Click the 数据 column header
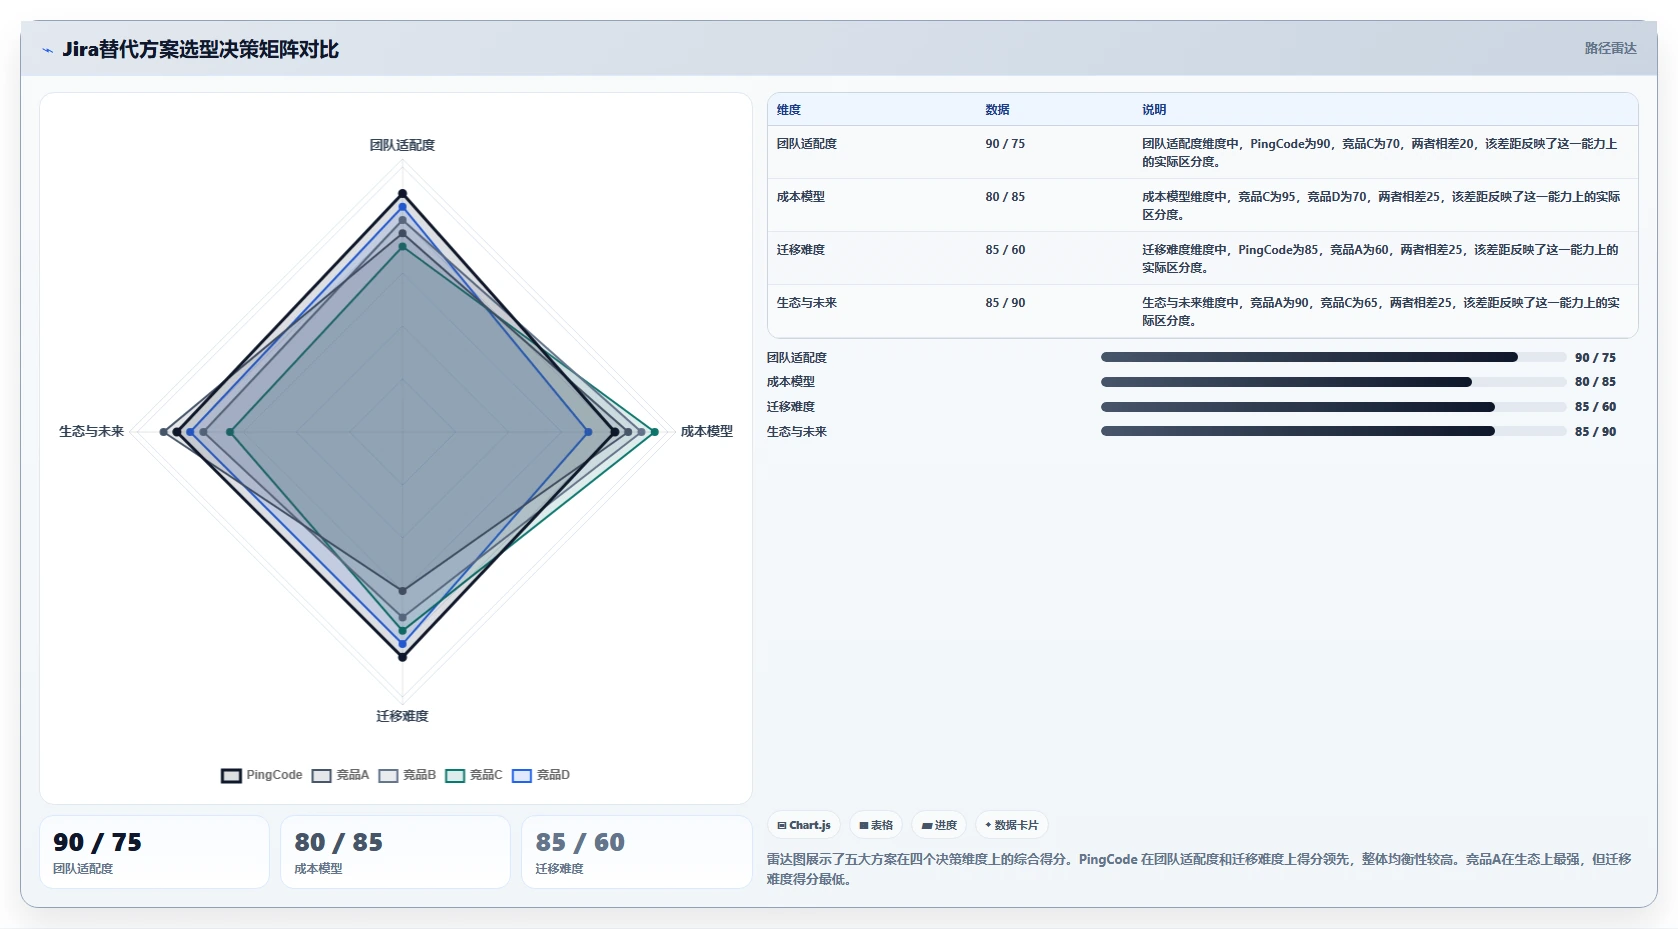Image resolution: width=1678 pixels, height=929 pixels. coord(997,110)
